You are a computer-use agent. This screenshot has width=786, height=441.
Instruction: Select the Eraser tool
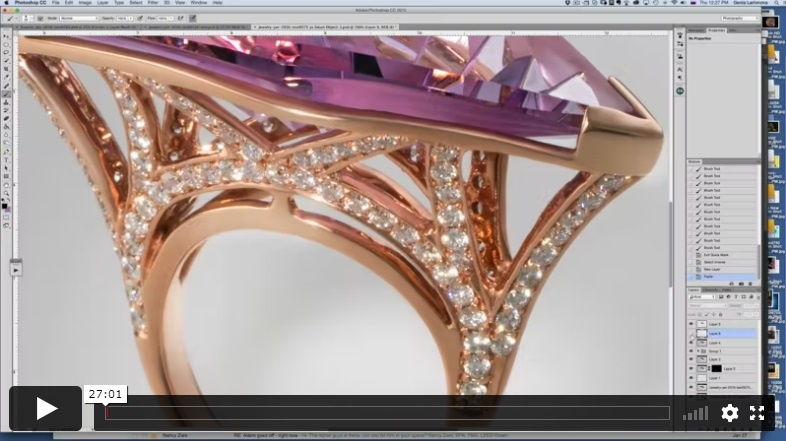tap(6, 119)
